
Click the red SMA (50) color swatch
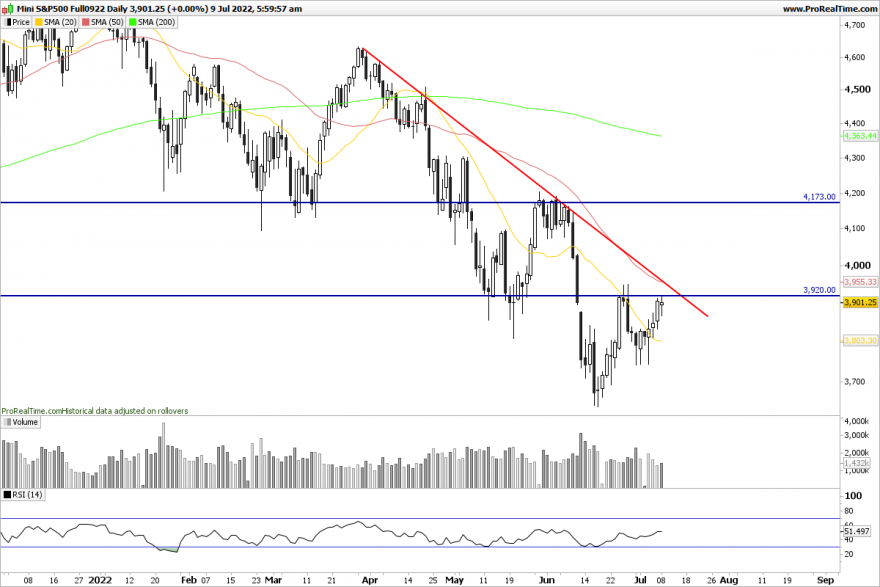coord(86,22)
